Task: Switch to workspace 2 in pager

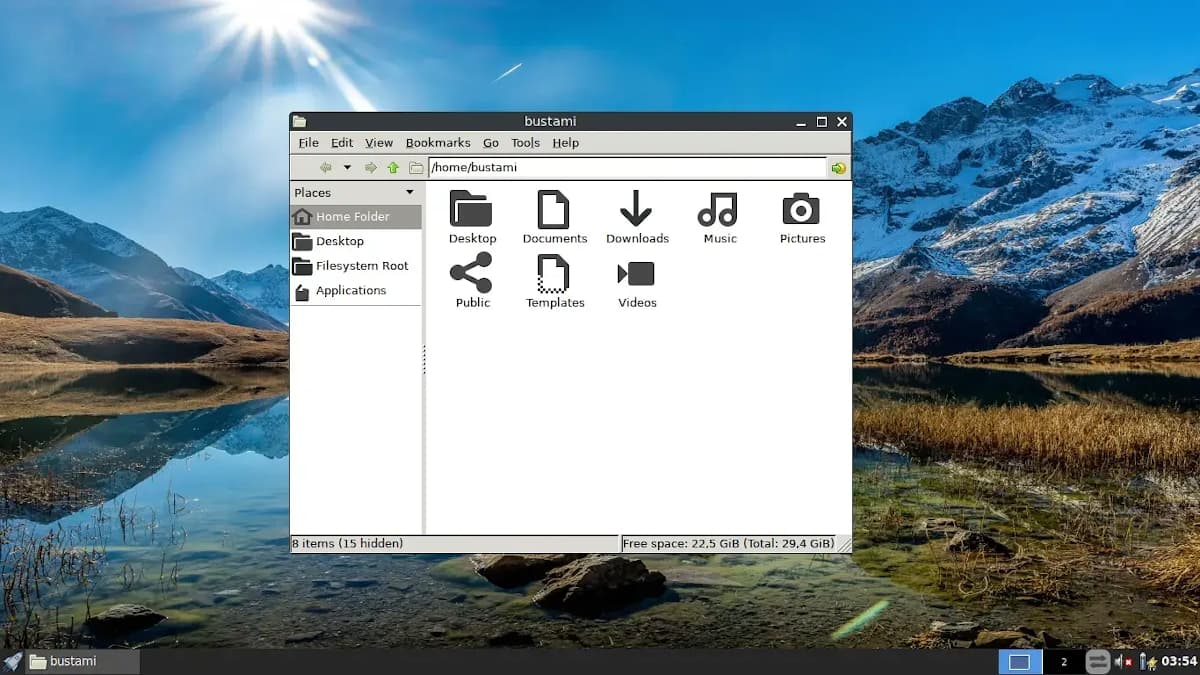Action: [x=1063, y=662]
